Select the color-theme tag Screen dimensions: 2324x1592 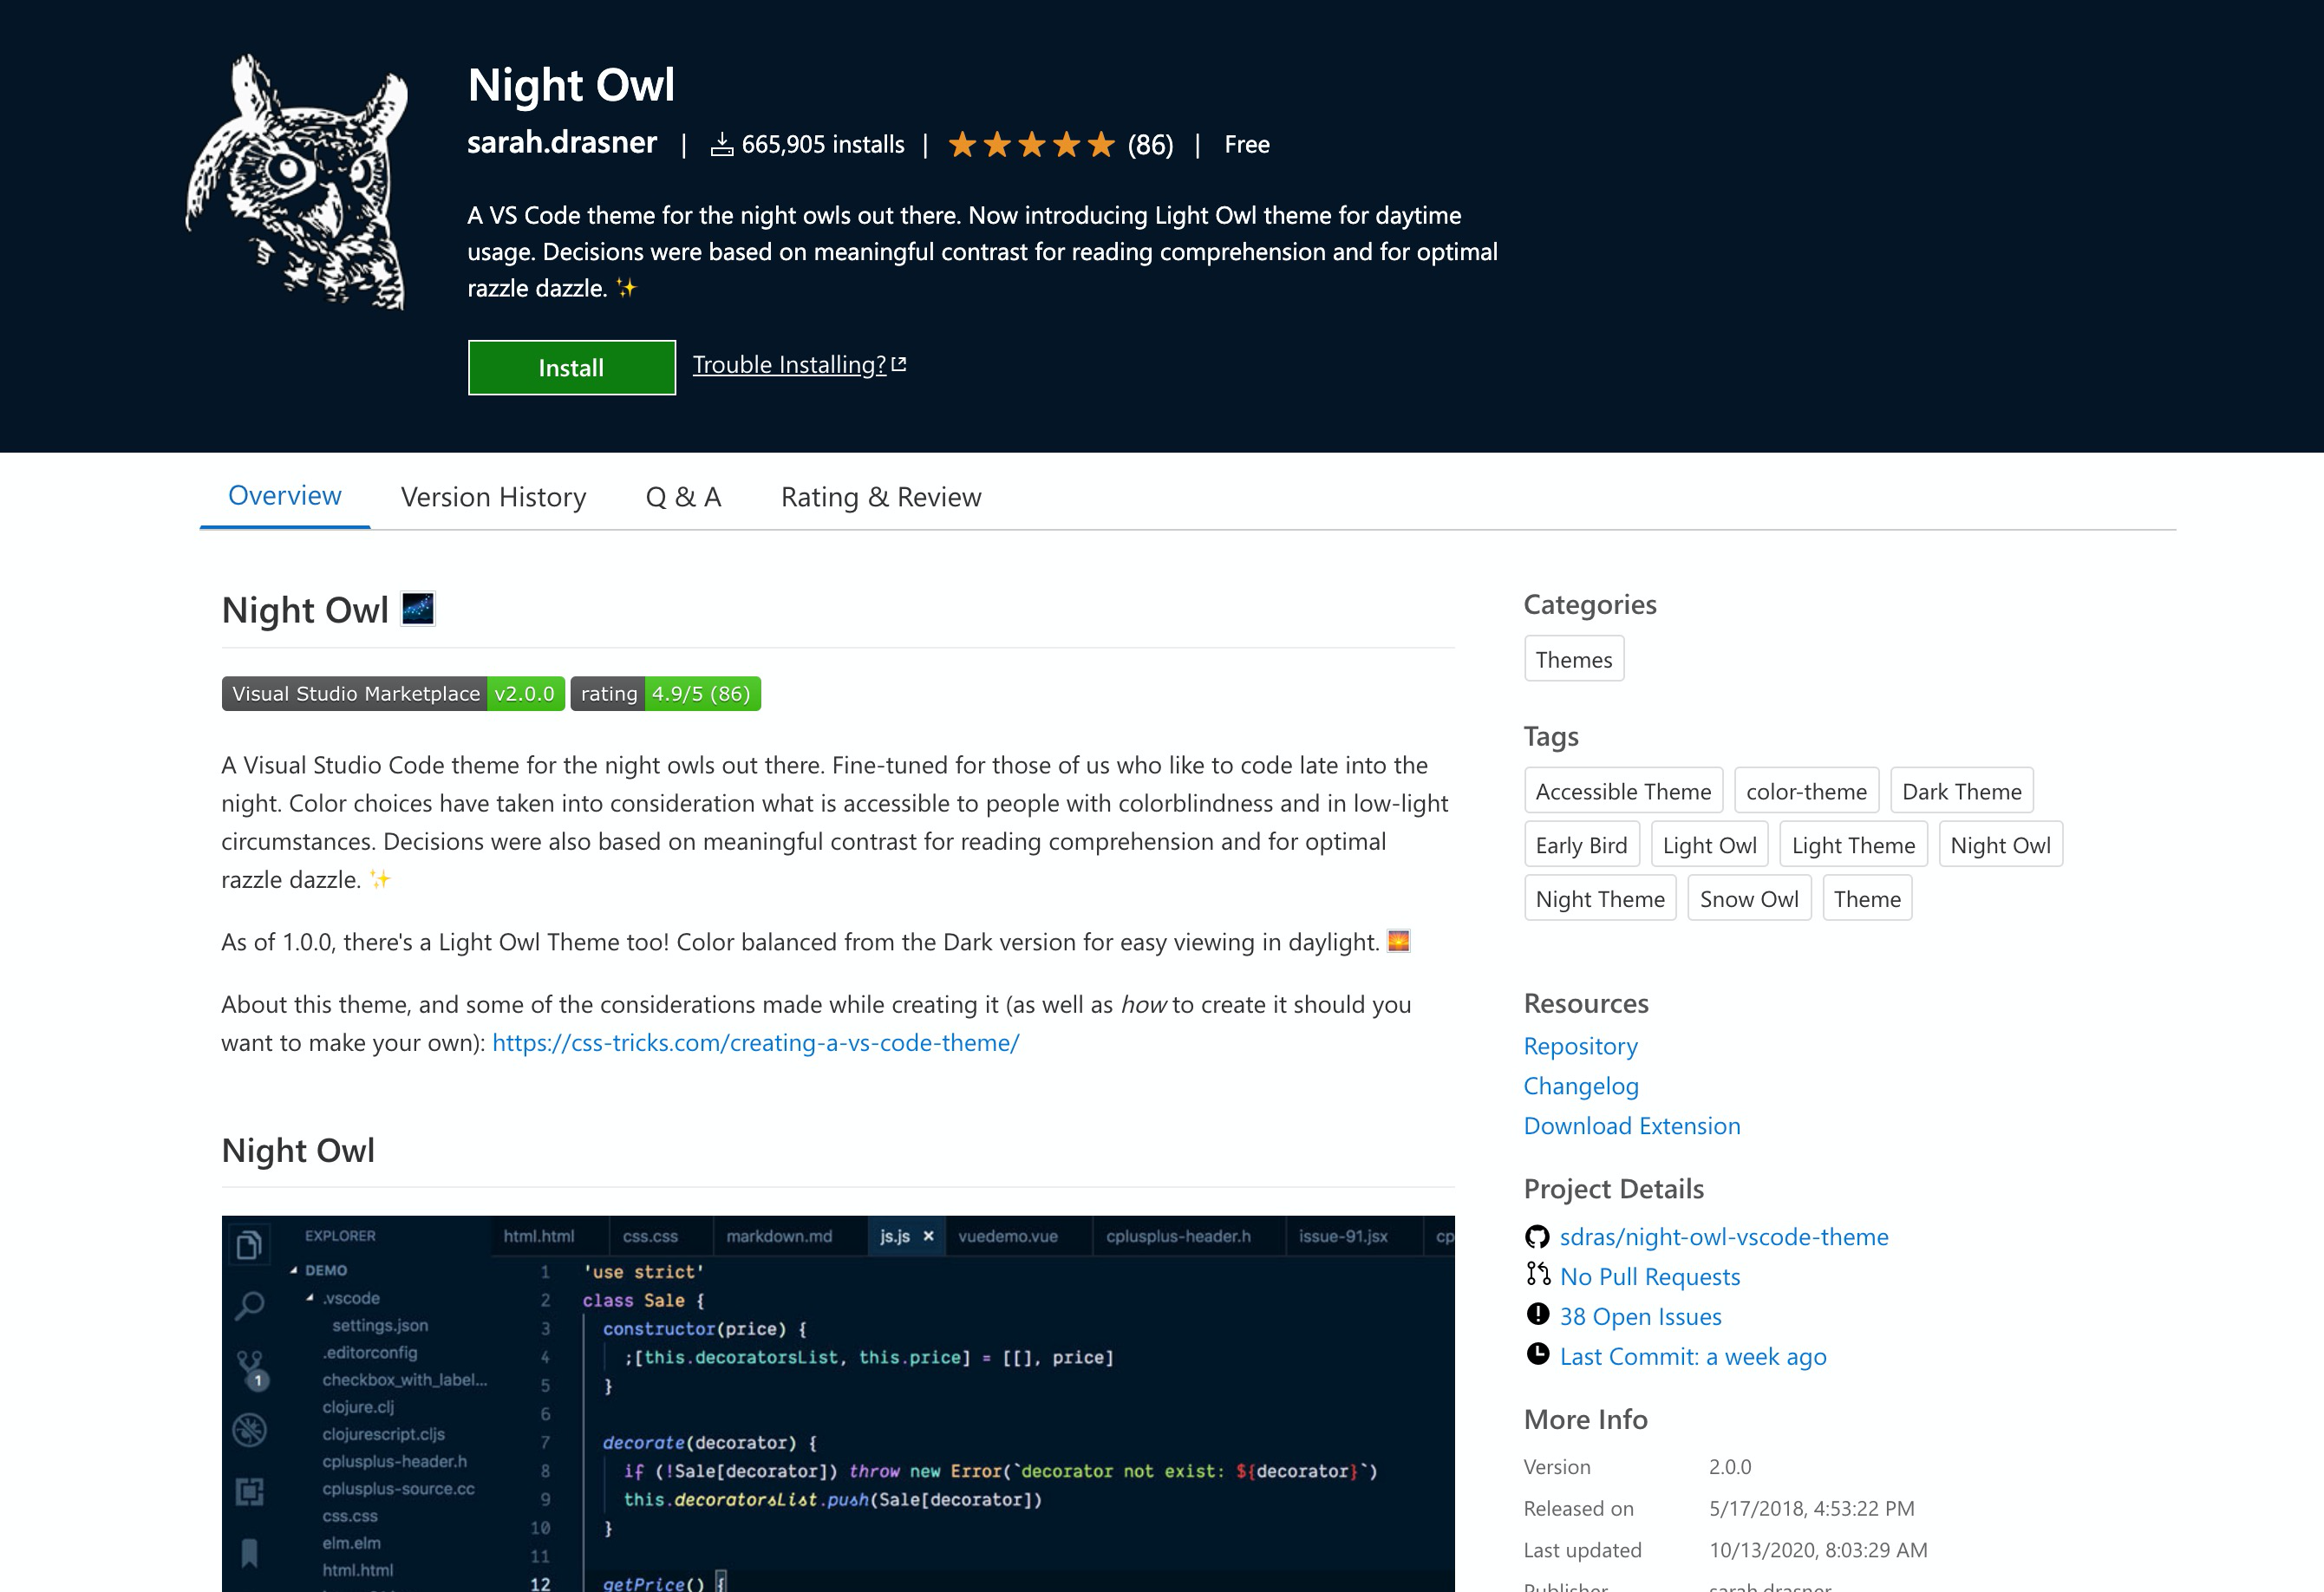coord(1806,791)
